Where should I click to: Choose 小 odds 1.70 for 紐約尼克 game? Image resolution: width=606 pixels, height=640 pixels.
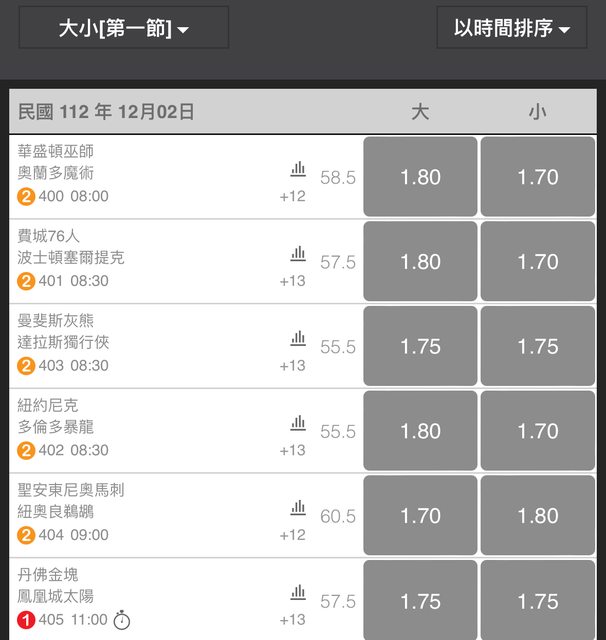(x=538, y=431)
